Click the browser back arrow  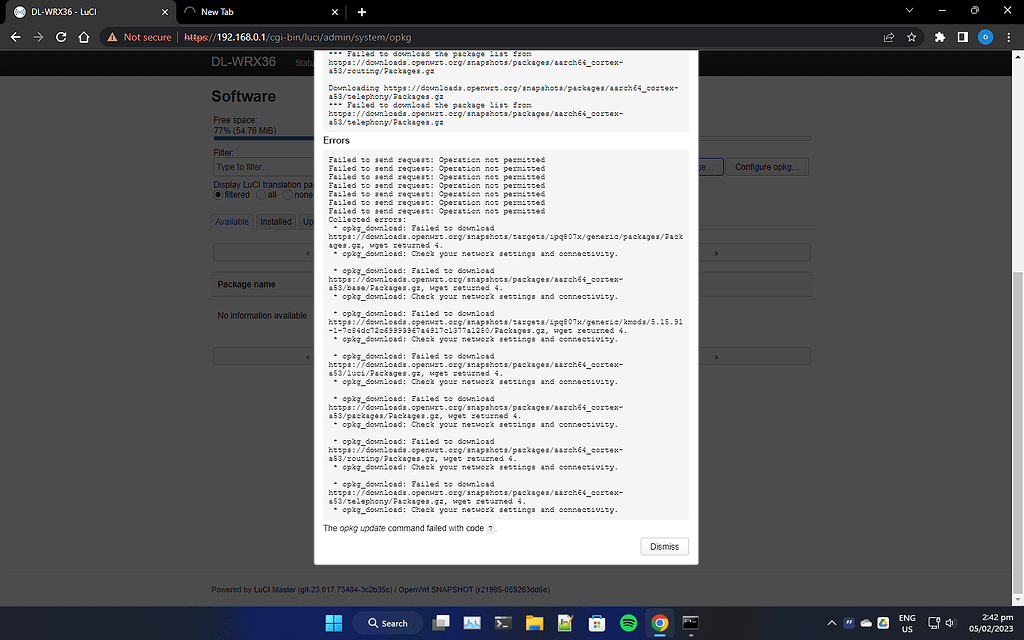coord(16,36)
